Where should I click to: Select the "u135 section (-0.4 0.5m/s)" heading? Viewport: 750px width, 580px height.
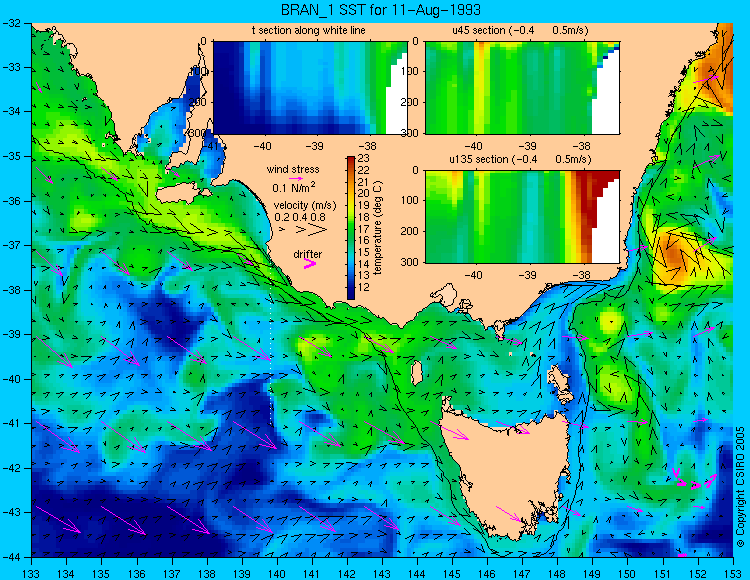[520, 159]
